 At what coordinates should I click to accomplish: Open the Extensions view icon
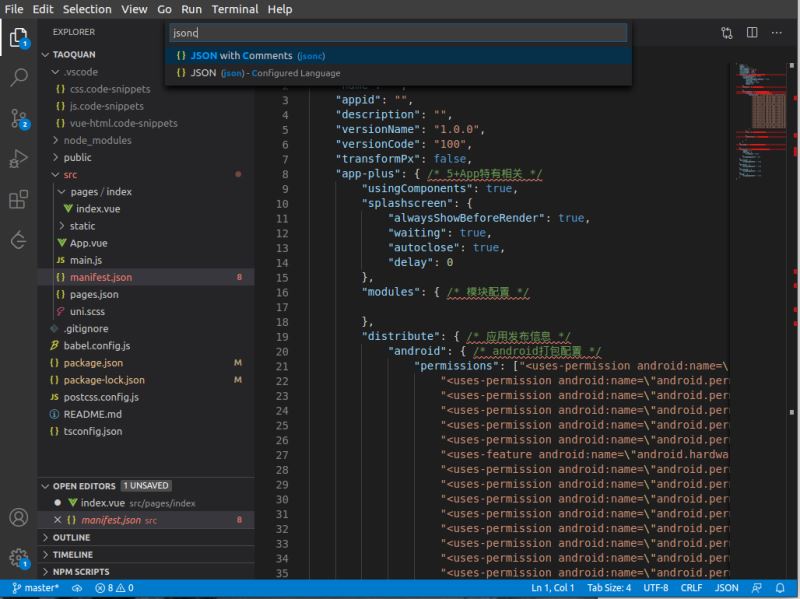[x=19, y=199]
